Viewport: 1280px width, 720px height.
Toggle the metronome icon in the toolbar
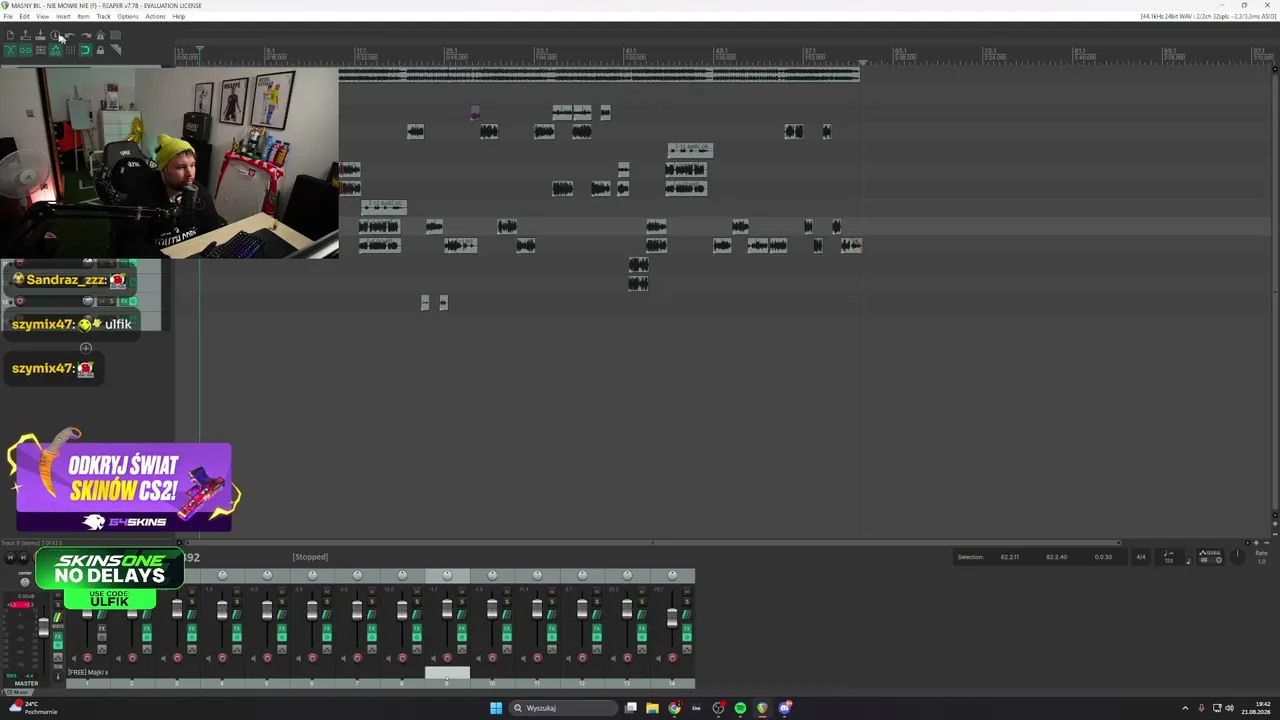click(x=100, y=36)
